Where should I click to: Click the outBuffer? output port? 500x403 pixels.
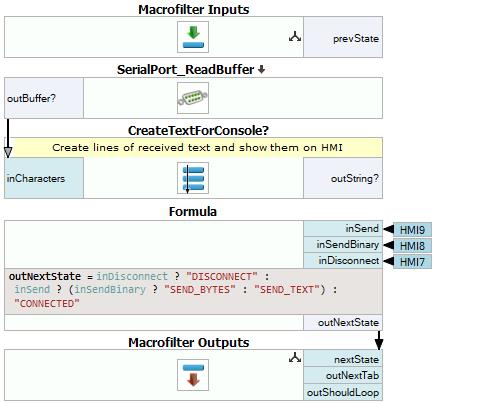[44, 98]
